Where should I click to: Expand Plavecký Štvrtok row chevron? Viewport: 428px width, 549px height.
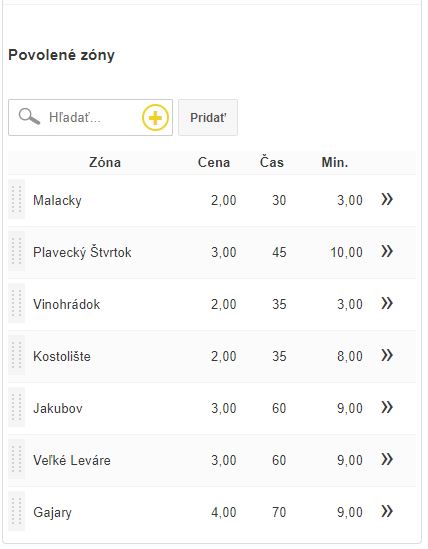[387, 251]
